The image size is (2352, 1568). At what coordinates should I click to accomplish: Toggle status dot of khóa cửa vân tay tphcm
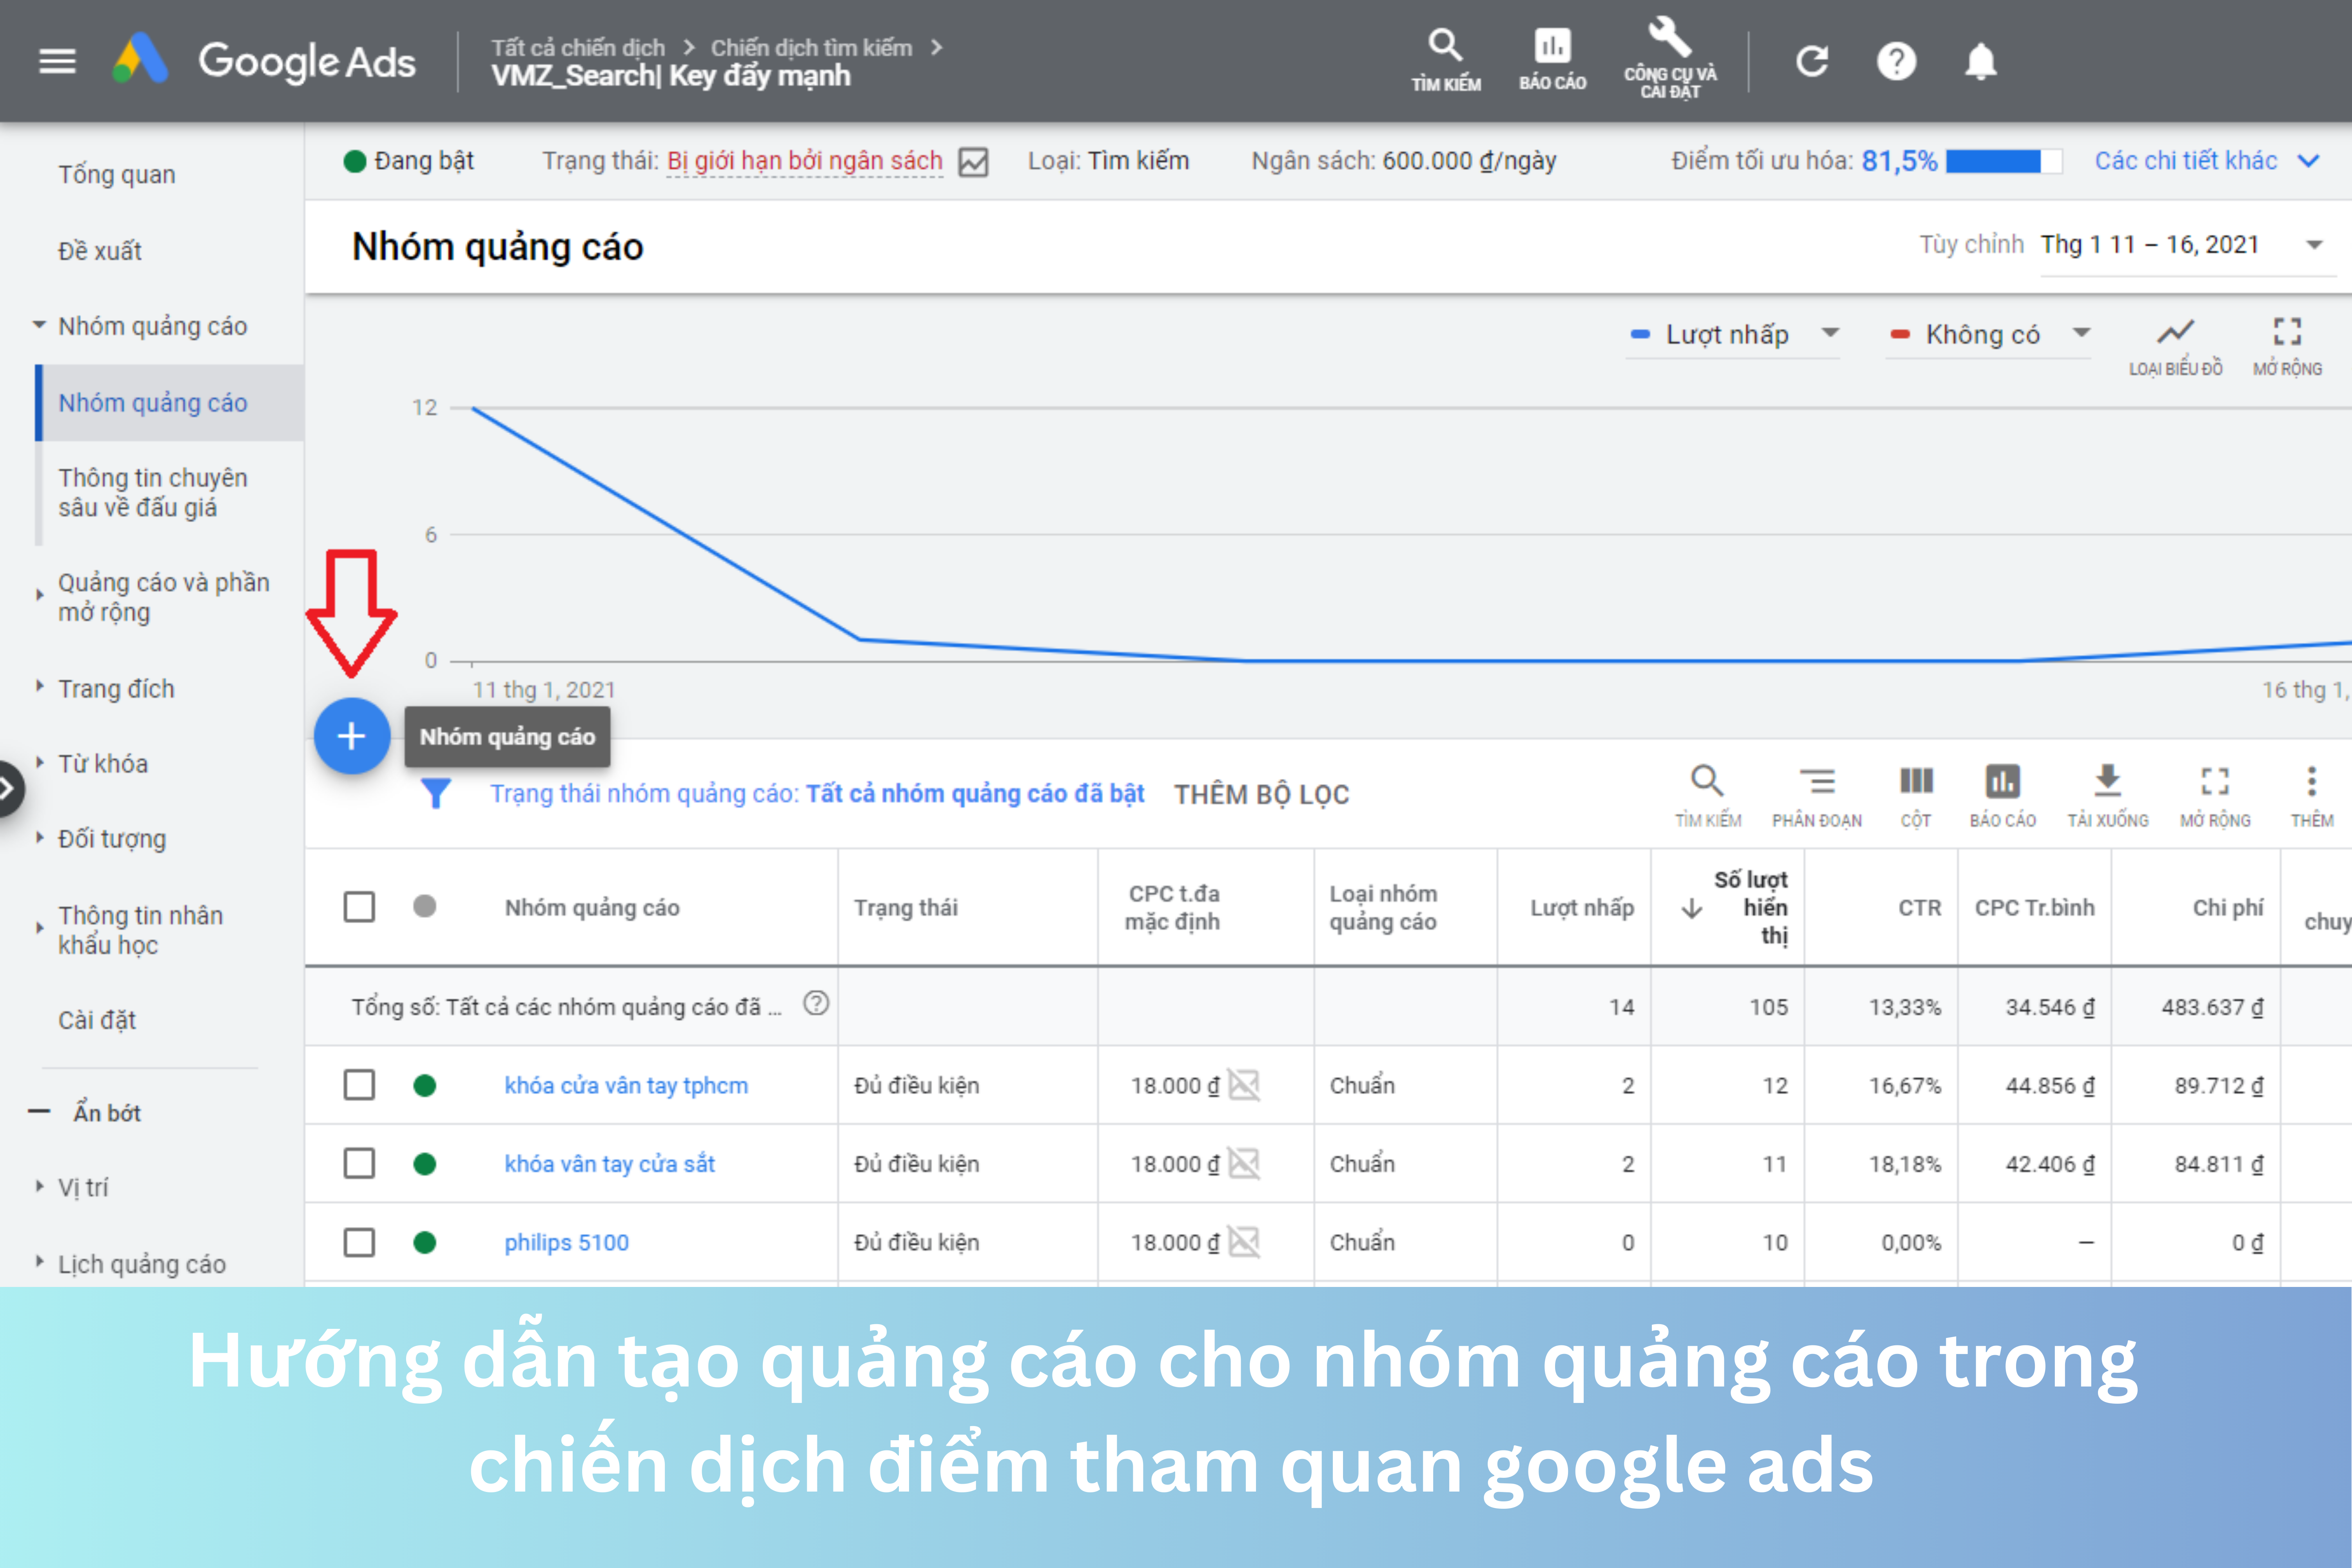pyautogui.click(x=425, y=1085)
